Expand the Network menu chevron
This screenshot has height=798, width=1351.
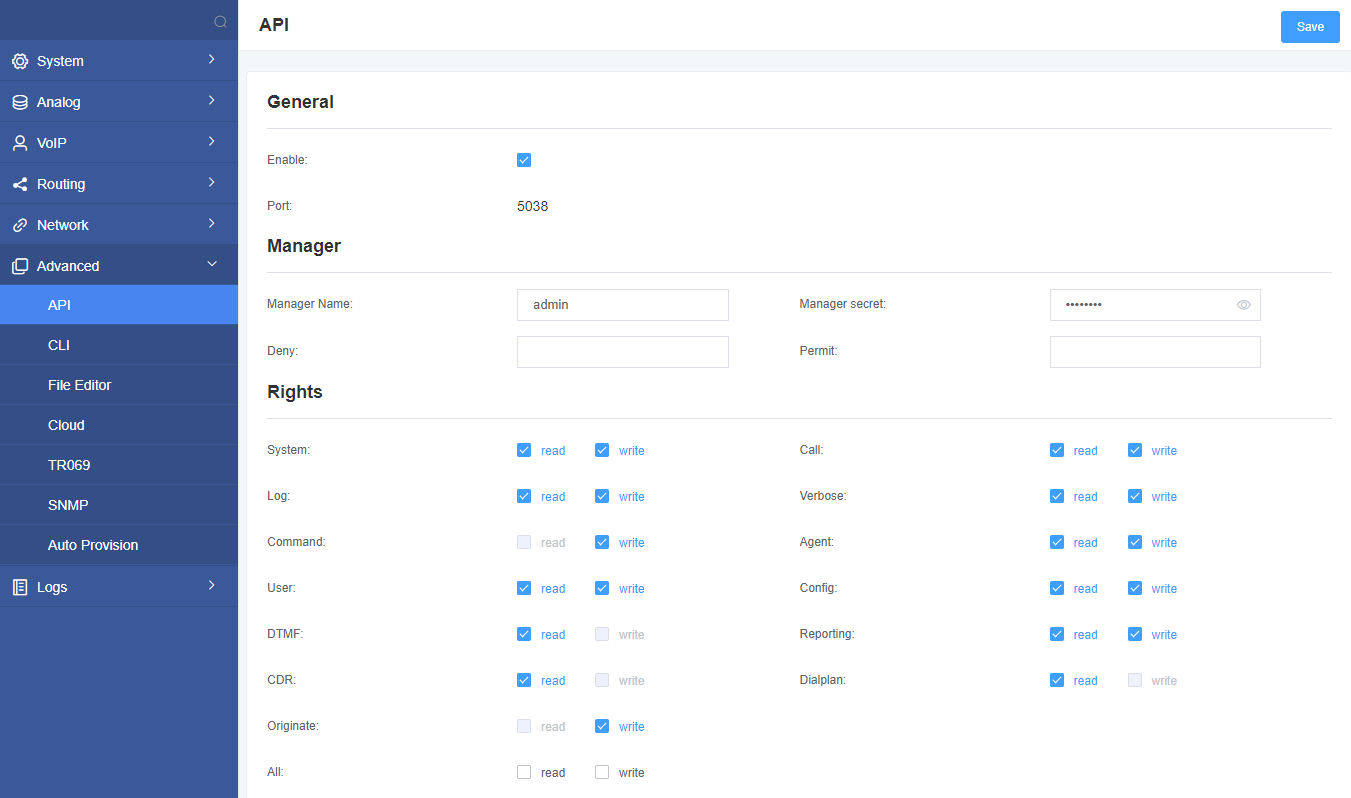pos(211,224)
